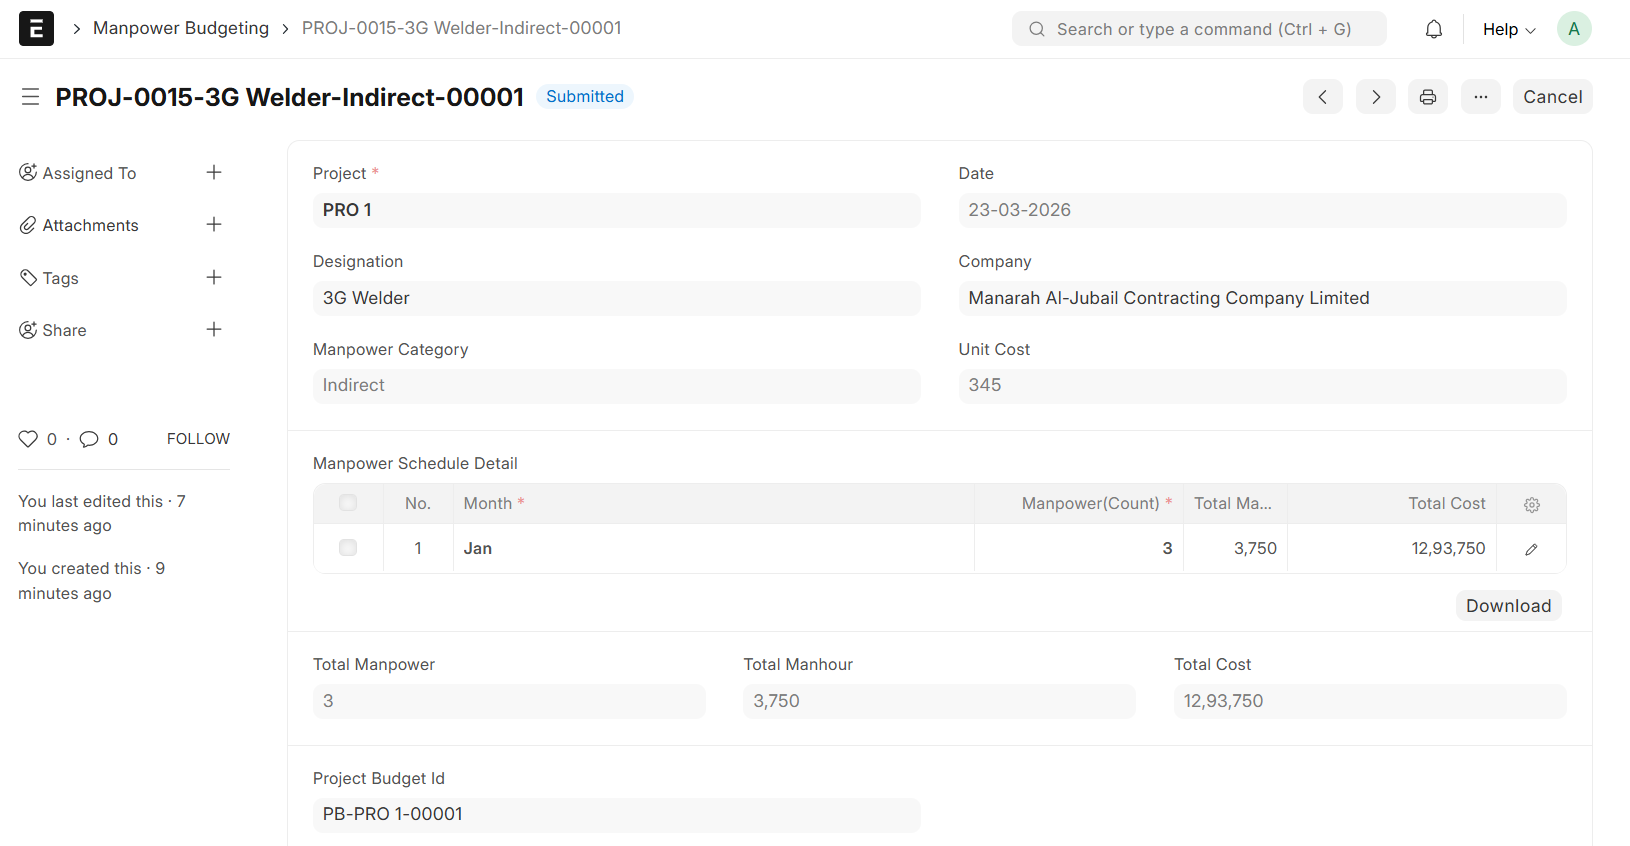The height and width of the screenshot is (846, 1630).
Task: Like this document heart icon
Action: click(x=28, y=439)
